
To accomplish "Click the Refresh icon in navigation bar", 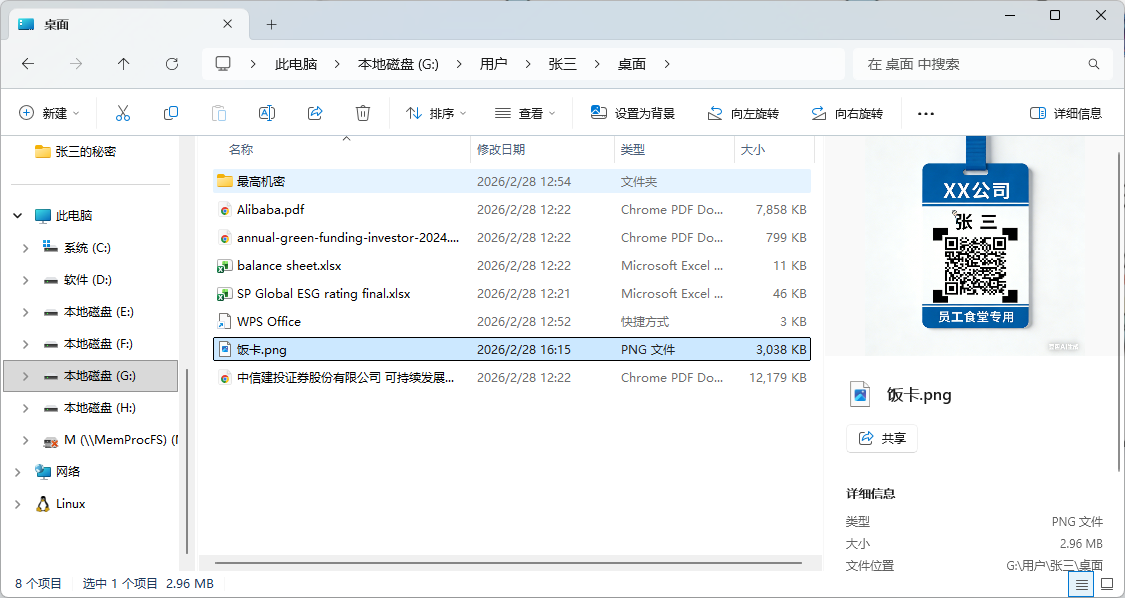I will coord(171,64).
